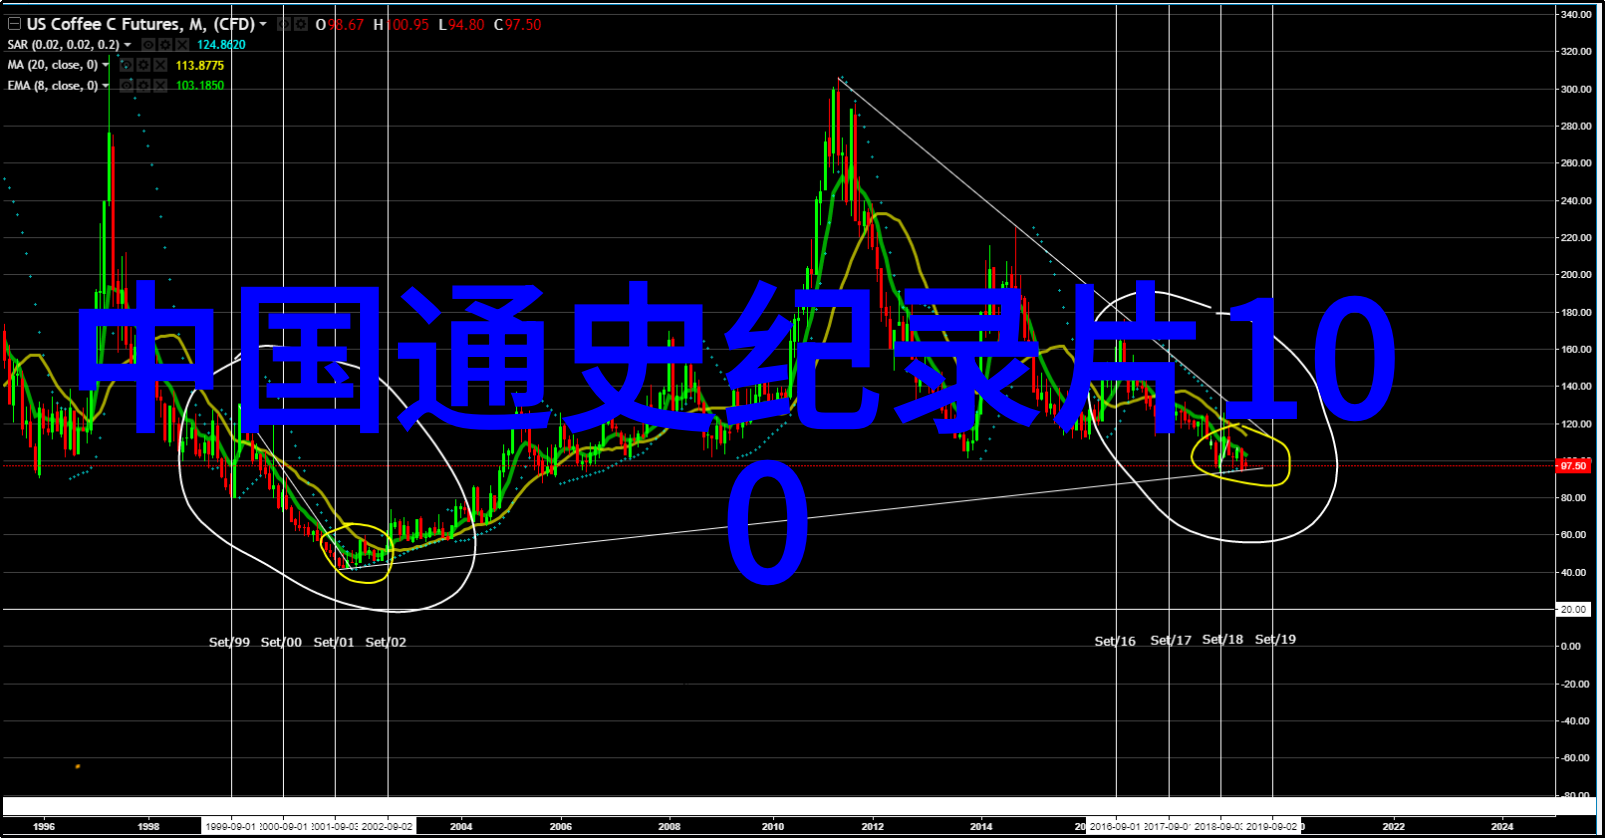Remove the EMA 8 indicator with its X icon

tap(160, 86)
